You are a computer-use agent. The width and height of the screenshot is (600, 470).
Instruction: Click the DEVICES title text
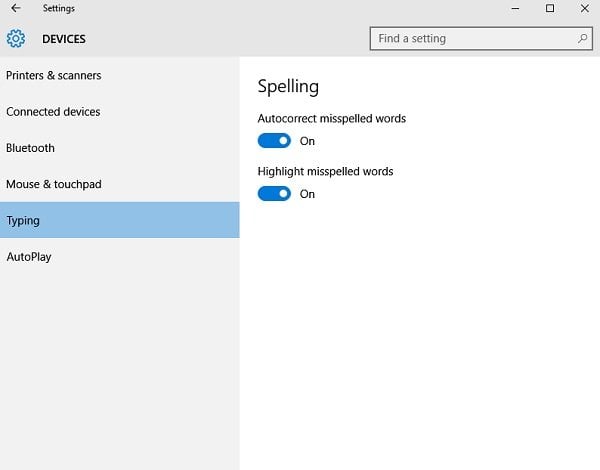coord(64,39)
